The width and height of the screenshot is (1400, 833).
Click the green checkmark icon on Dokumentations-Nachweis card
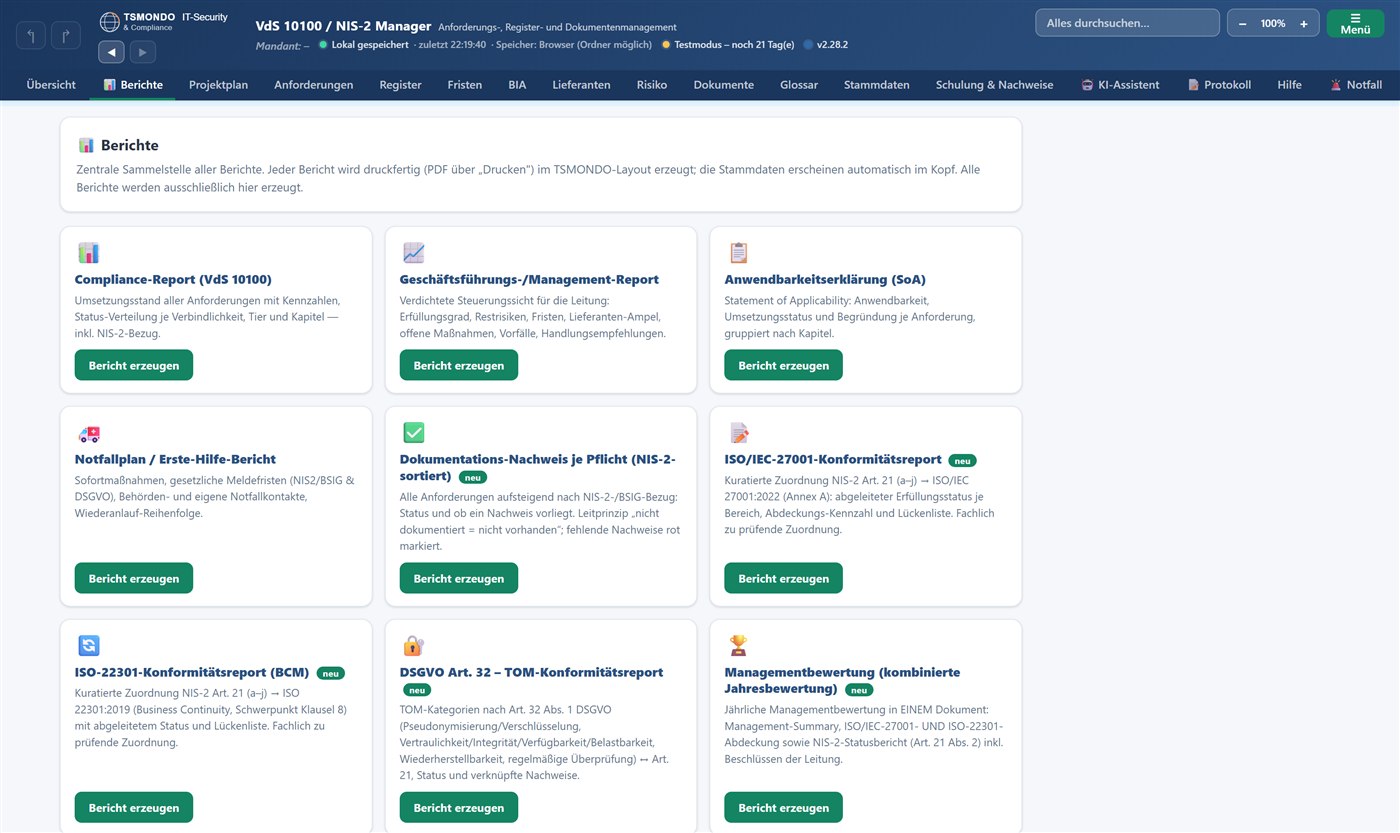(414, 433)
